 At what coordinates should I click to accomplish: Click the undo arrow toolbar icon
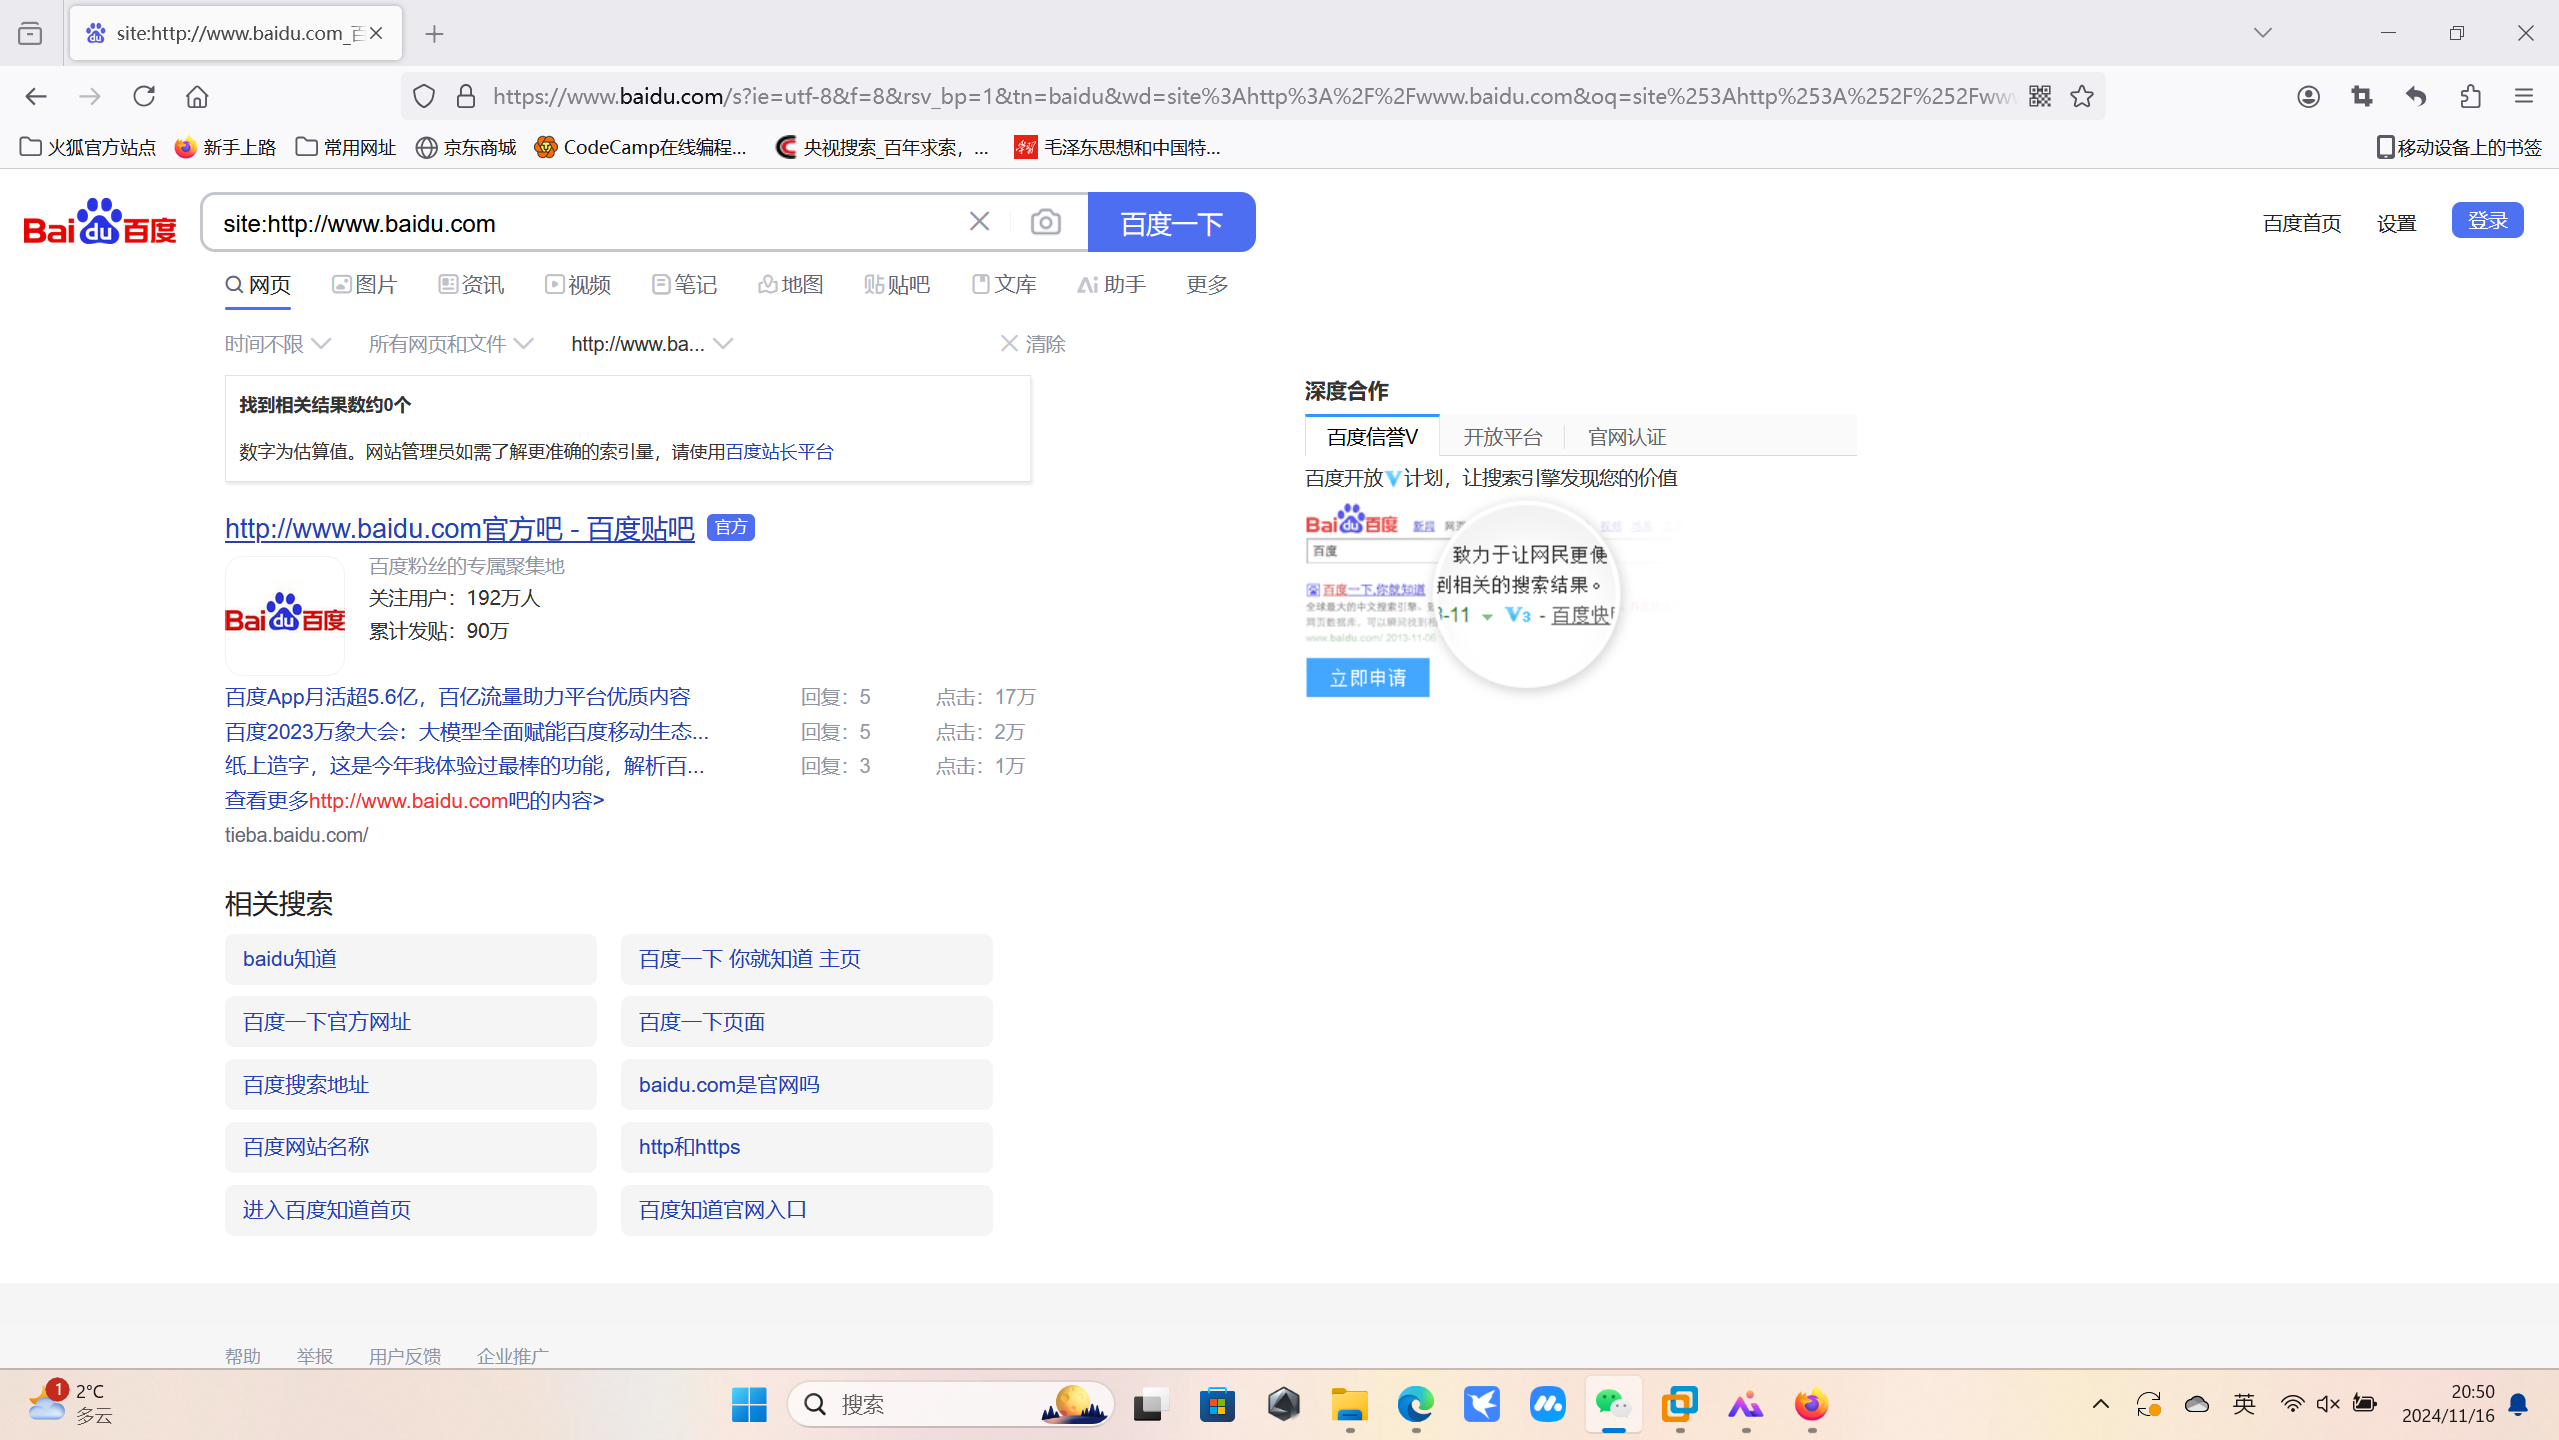tap(2416, 96)
